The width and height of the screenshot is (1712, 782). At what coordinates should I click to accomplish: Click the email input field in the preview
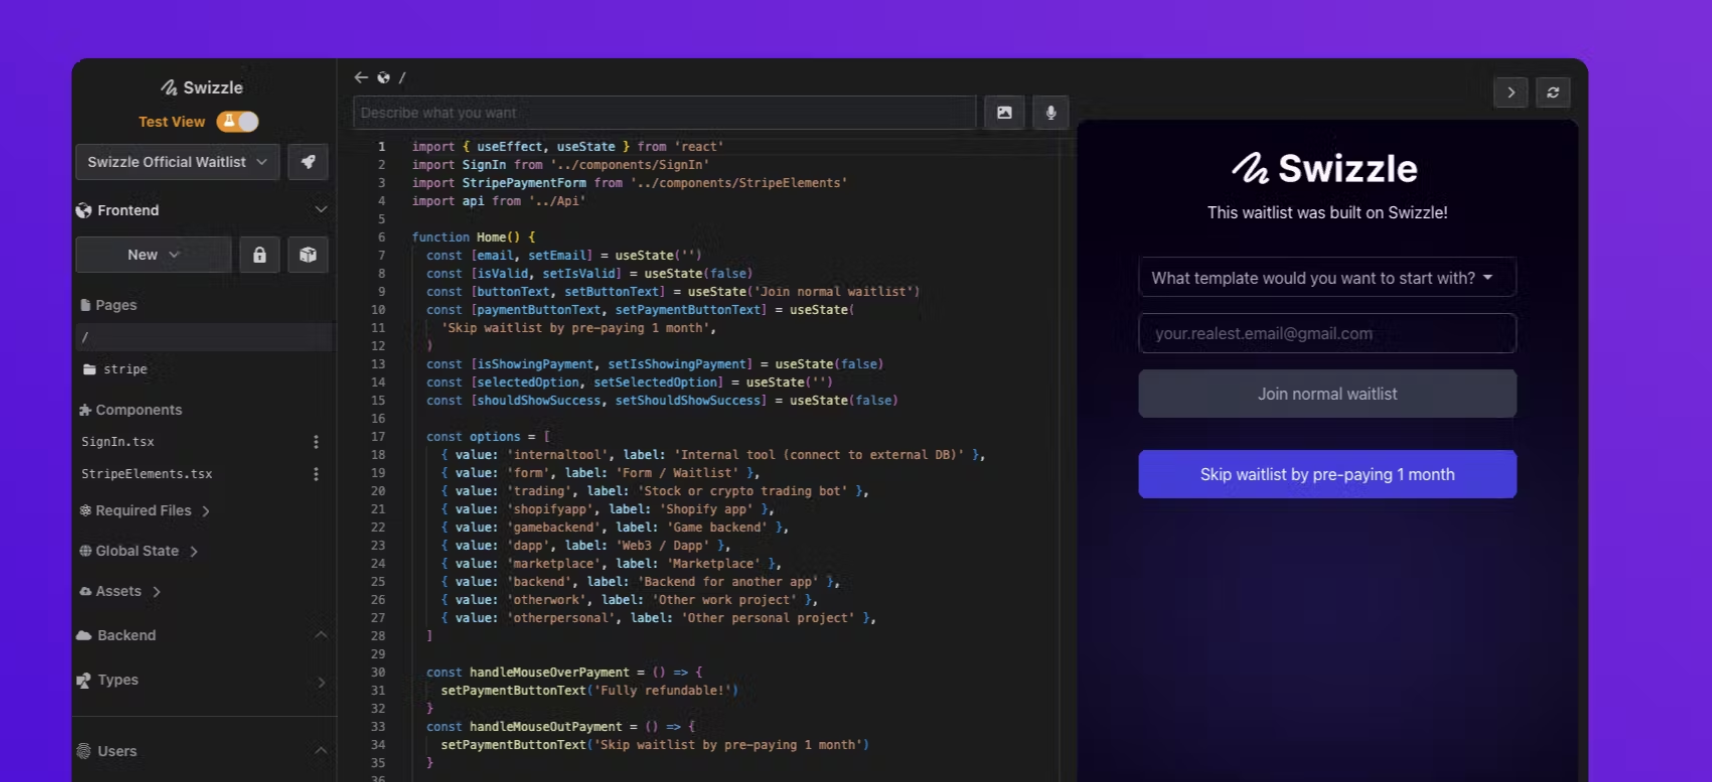(x=1327, y=333)
